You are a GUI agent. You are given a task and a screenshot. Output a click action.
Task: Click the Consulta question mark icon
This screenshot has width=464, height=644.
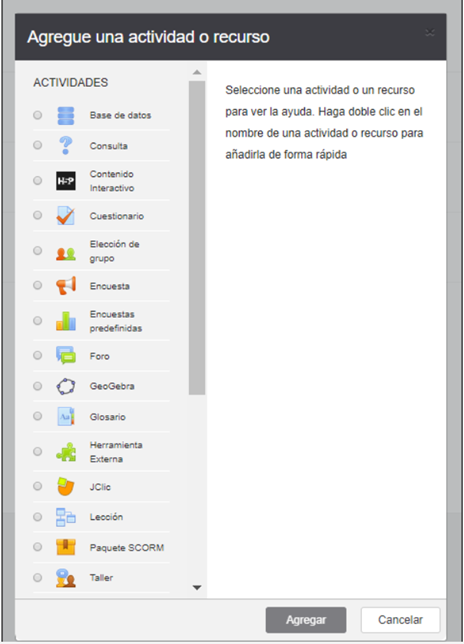tap(66, 146)
